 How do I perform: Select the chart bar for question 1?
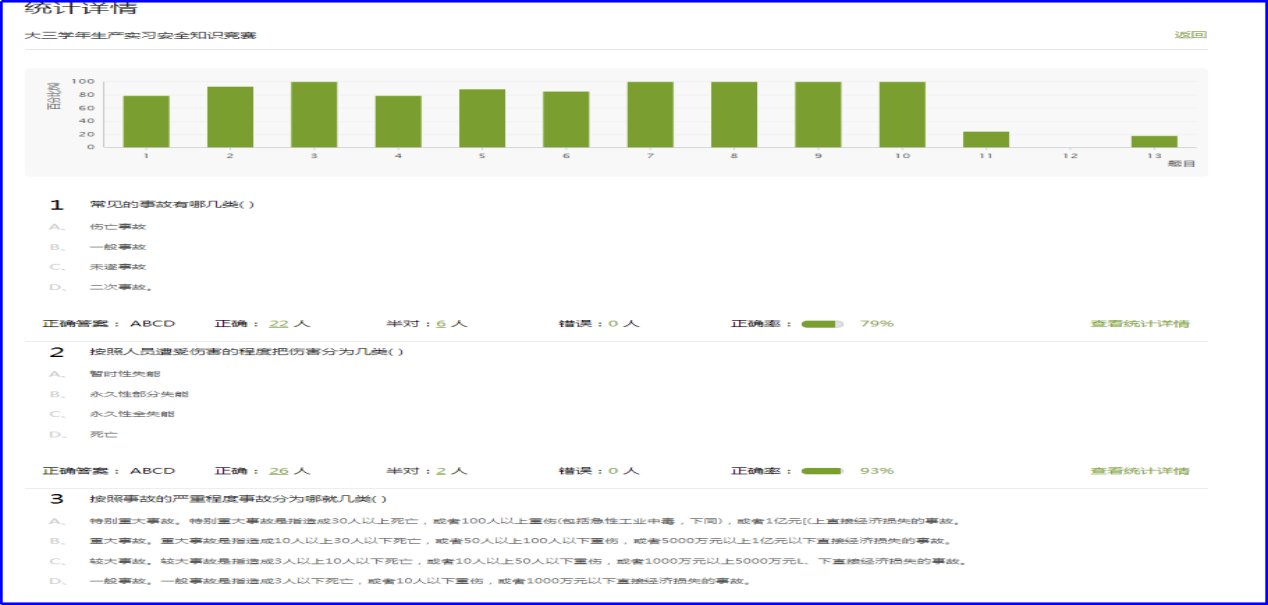[146, 121]
